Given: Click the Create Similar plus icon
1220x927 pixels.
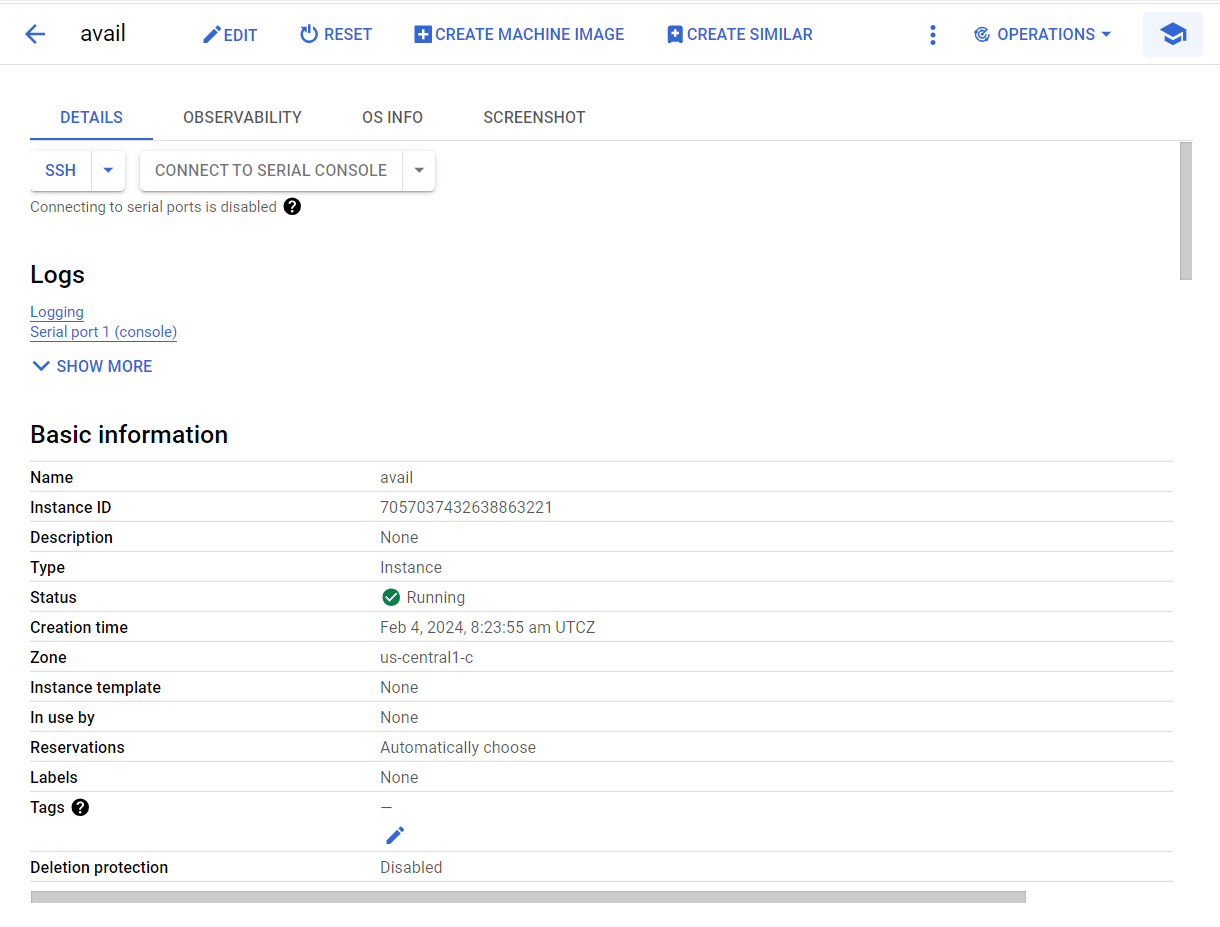Looking at the screenshot, I should [x=675, y=35].
